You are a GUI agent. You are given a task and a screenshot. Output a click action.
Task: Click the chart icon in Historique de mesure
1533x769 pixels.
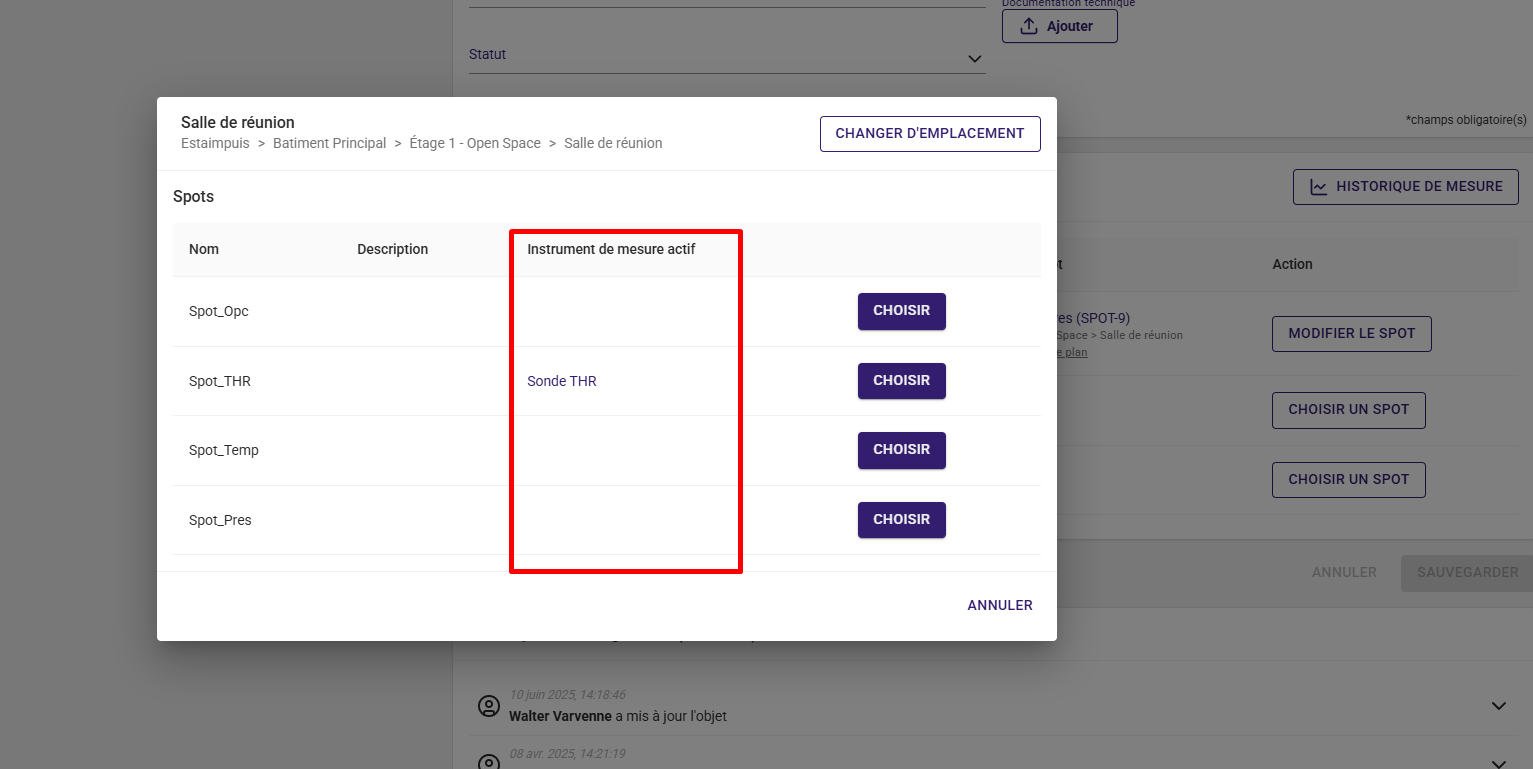pos(1319,187)
